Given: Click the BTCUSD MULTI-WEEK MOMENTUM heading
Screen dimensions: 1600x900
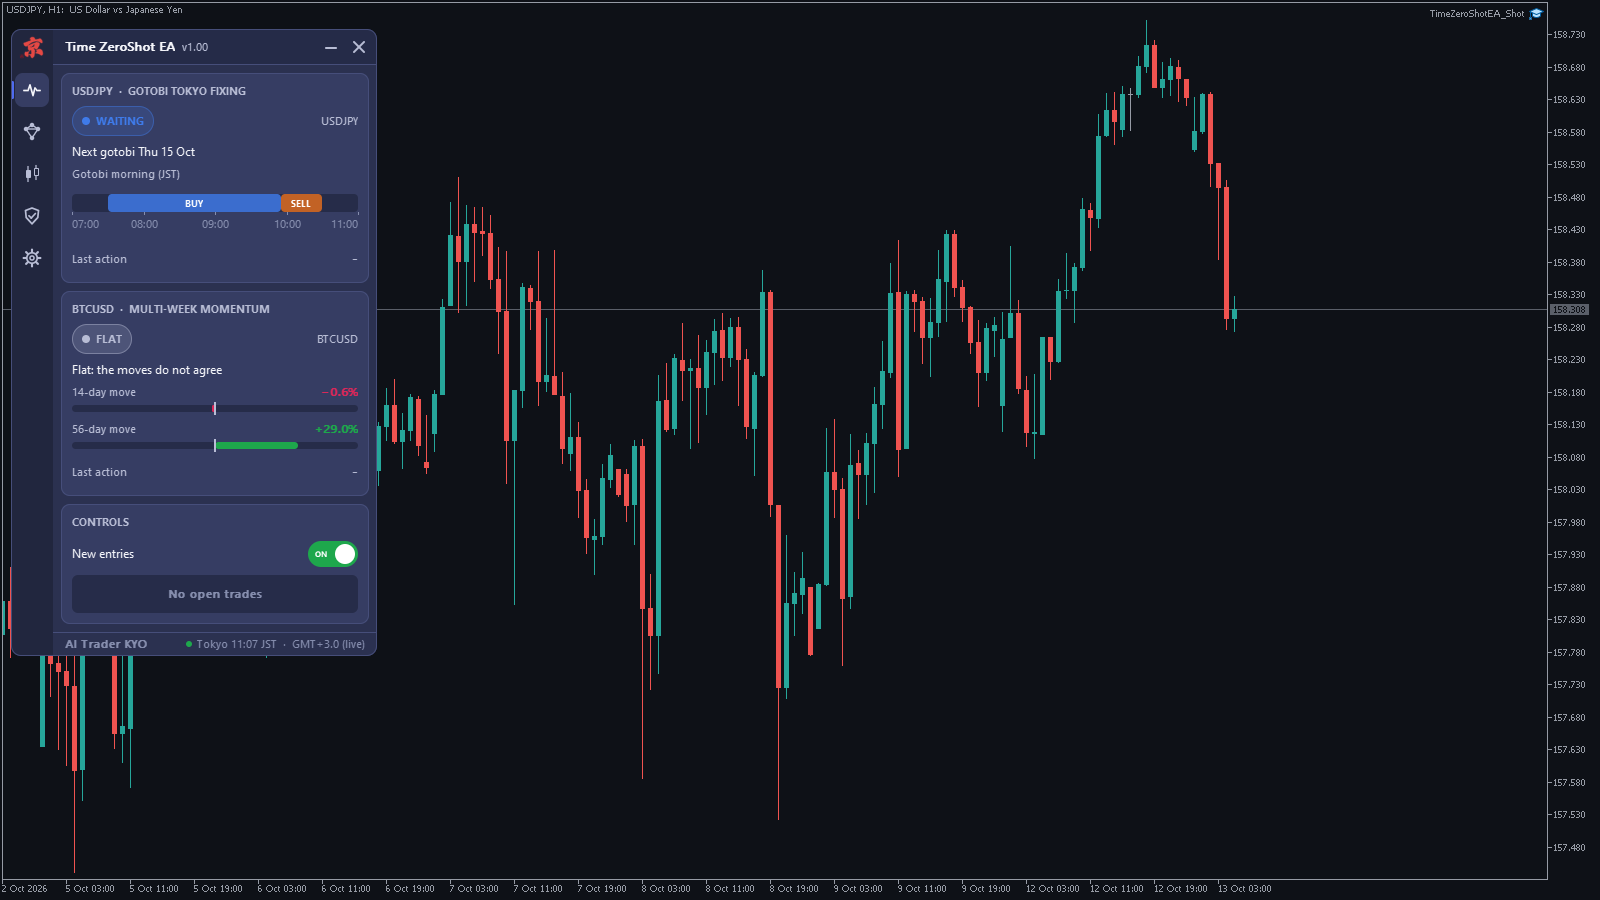Looking at the screenshot, I should coord(171,309).
